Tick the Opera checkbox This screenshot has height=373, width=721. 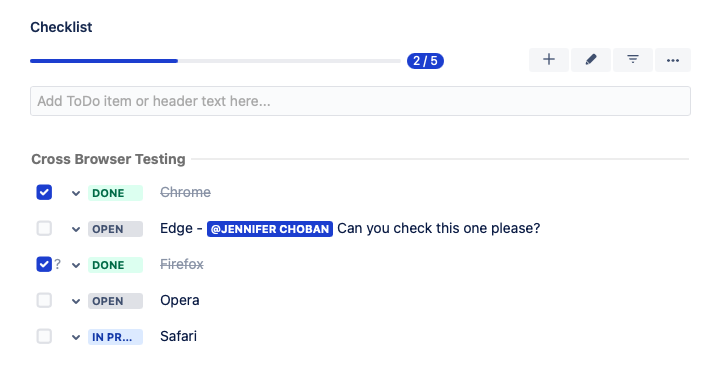(x=44, y=300)
